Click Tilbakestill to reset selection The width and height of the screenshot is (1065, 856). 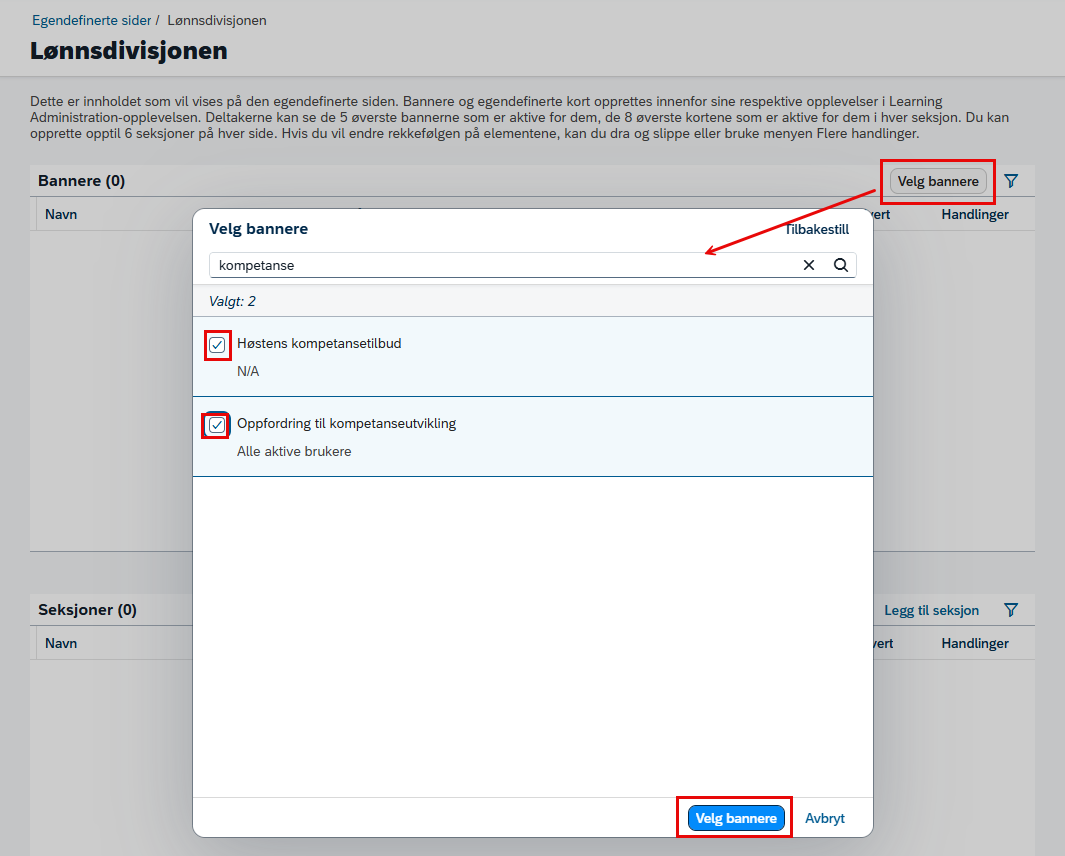coord(816,230)
